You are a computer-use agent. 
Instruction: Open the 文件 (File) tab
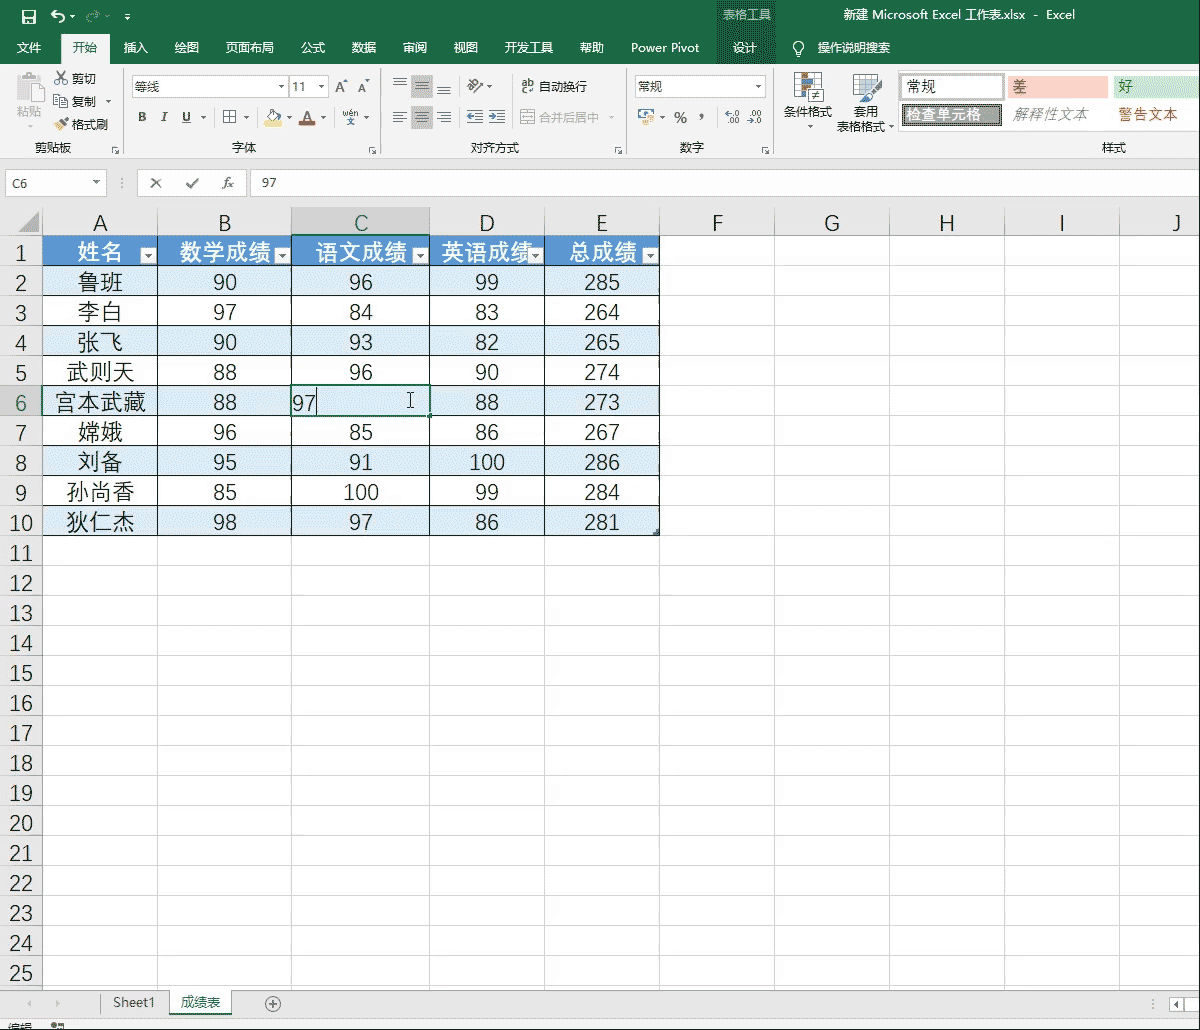click(29, 48)
